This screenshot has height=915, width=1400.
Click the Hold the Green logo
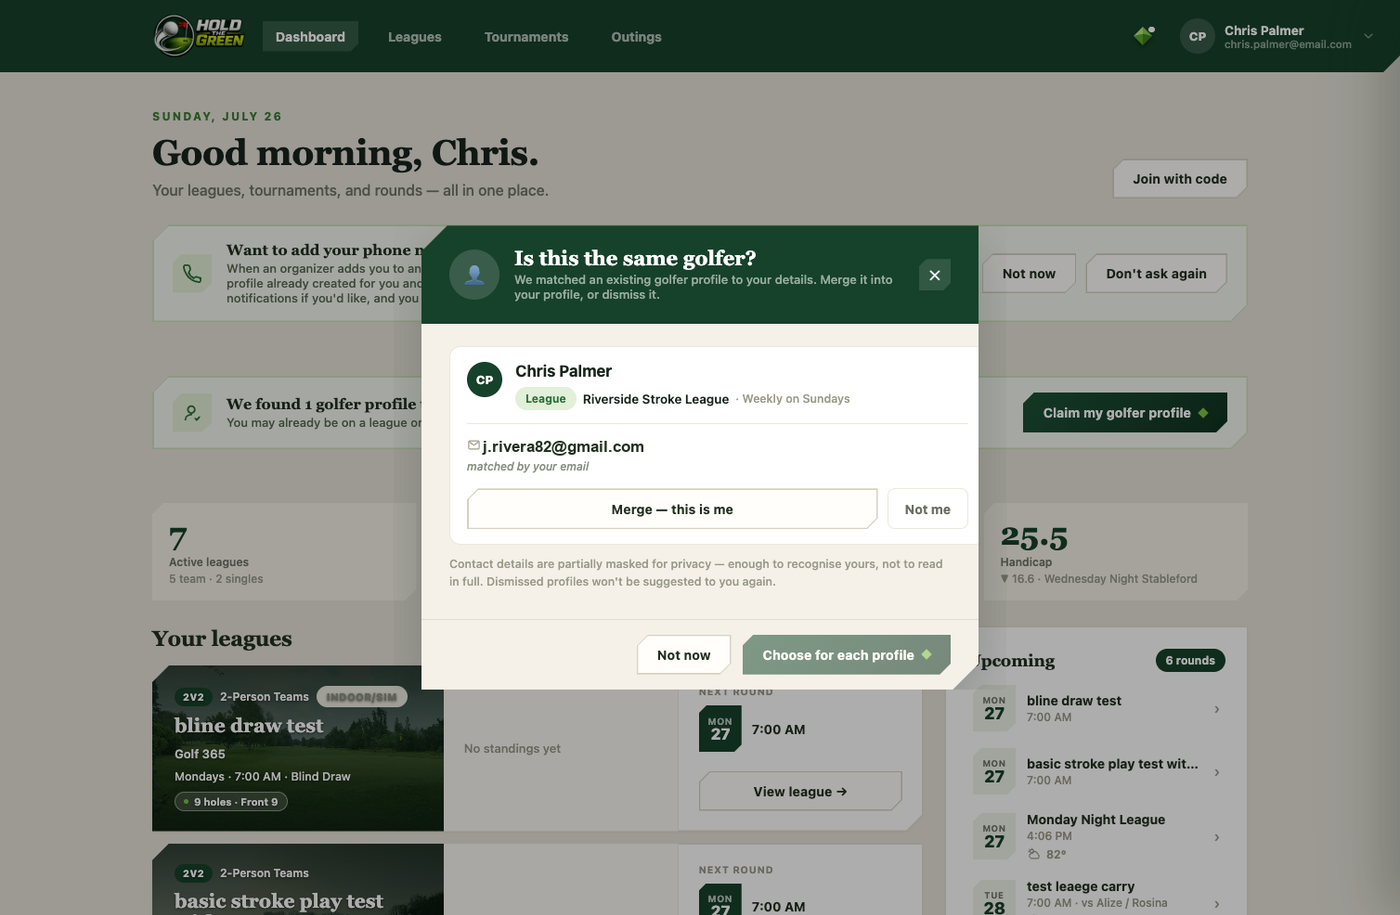click(200, 36)
